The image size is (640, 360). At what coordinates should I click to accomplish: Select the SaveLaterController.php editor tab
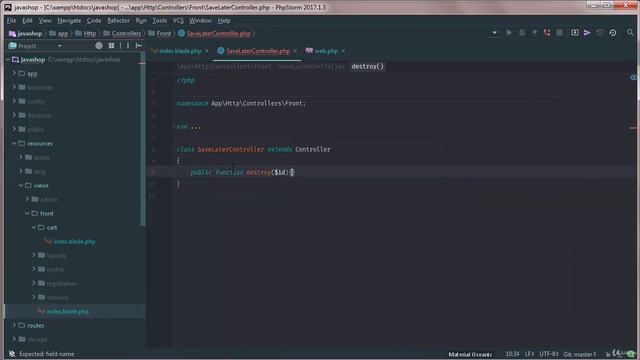click(x=258, y=51)
